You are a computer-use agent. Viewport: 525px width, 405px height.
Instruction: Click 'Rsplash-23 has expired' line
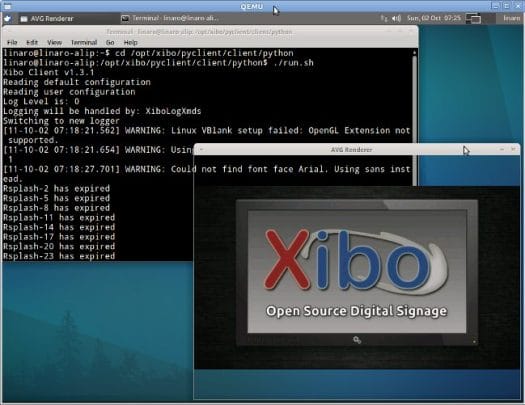59,256
